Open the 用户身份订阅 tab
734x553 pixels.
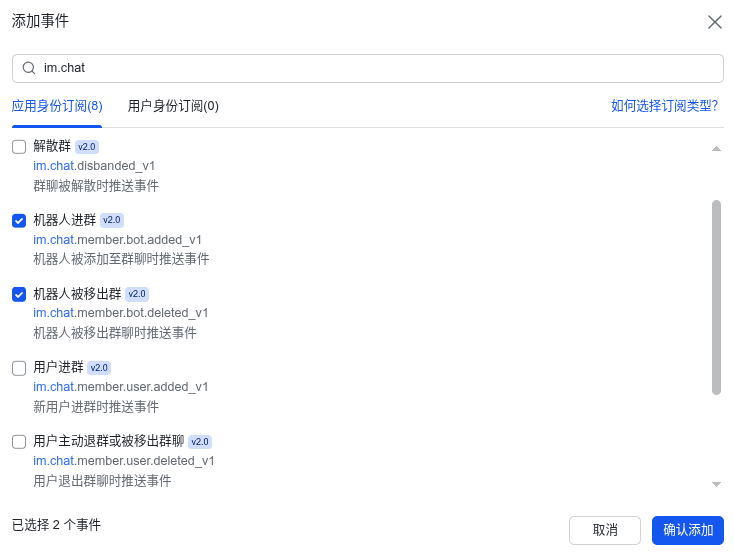173,106
